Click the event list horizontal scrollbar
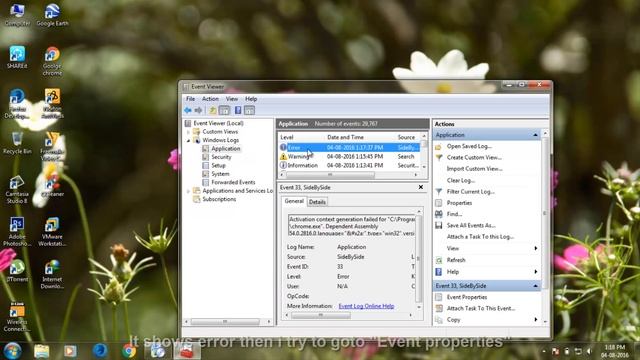This screenshot has height=360, width=640. pos(331,175)
